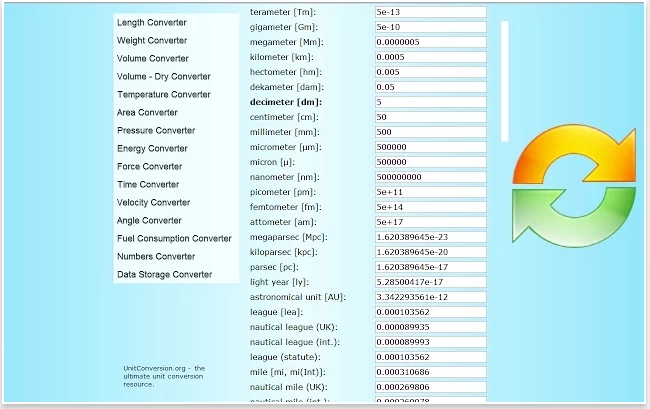650x409 pixels.
Task: Click the nanometer [nm] value field
Action: (x=429, y=177)
